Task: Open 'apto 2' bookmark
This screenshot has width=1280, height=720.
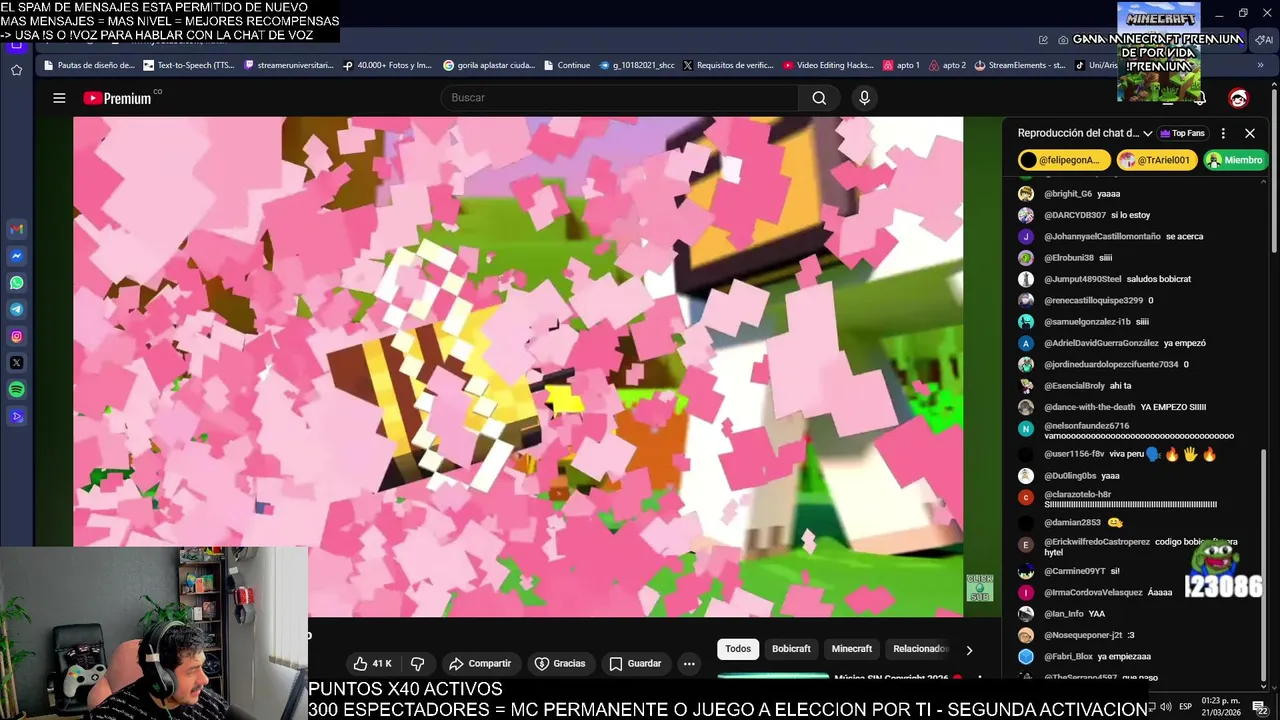Action: click(x=948, y=65)
